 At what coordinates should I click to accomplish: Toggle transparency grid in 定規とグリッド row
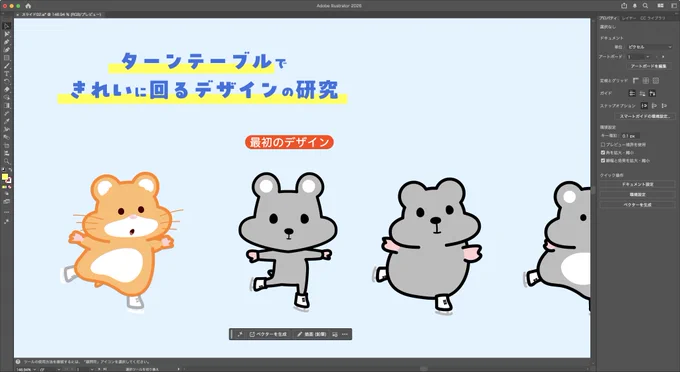(x=656, y=81)
